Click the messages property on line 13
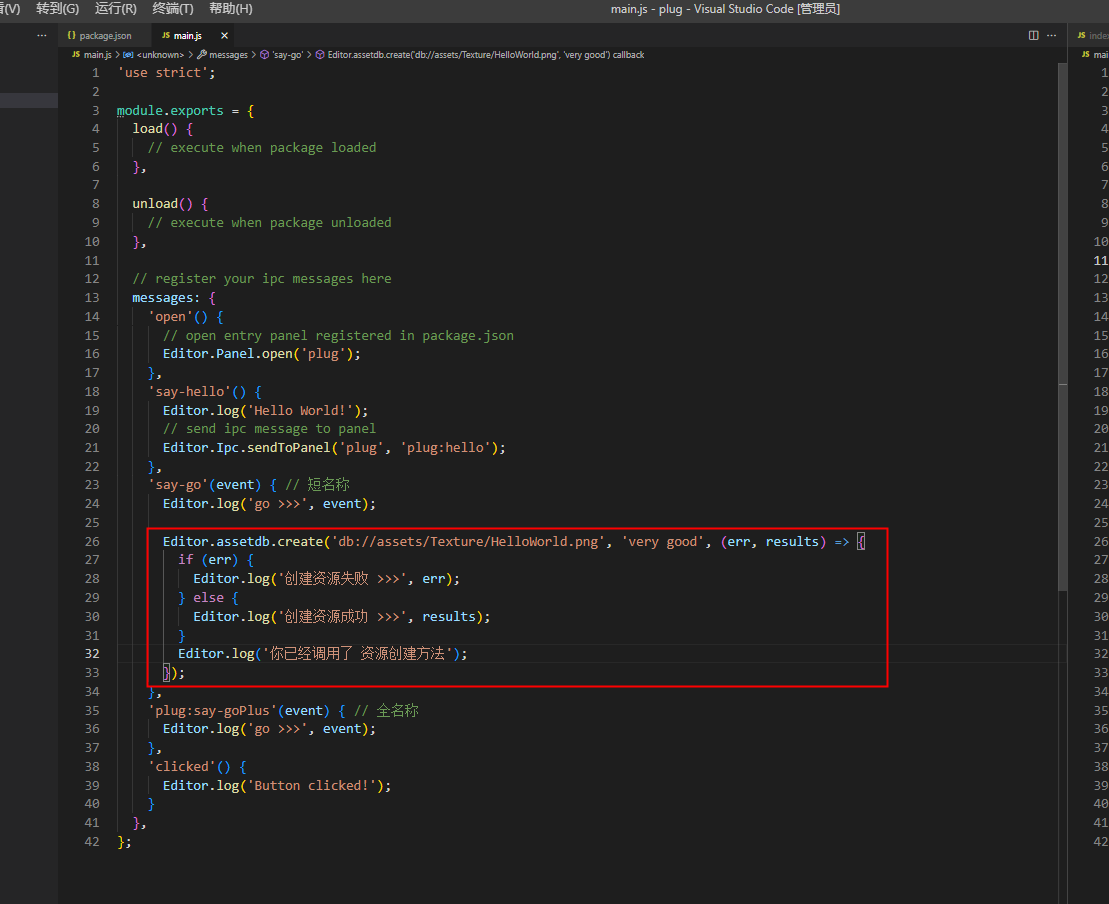 (x=162, y=298)
